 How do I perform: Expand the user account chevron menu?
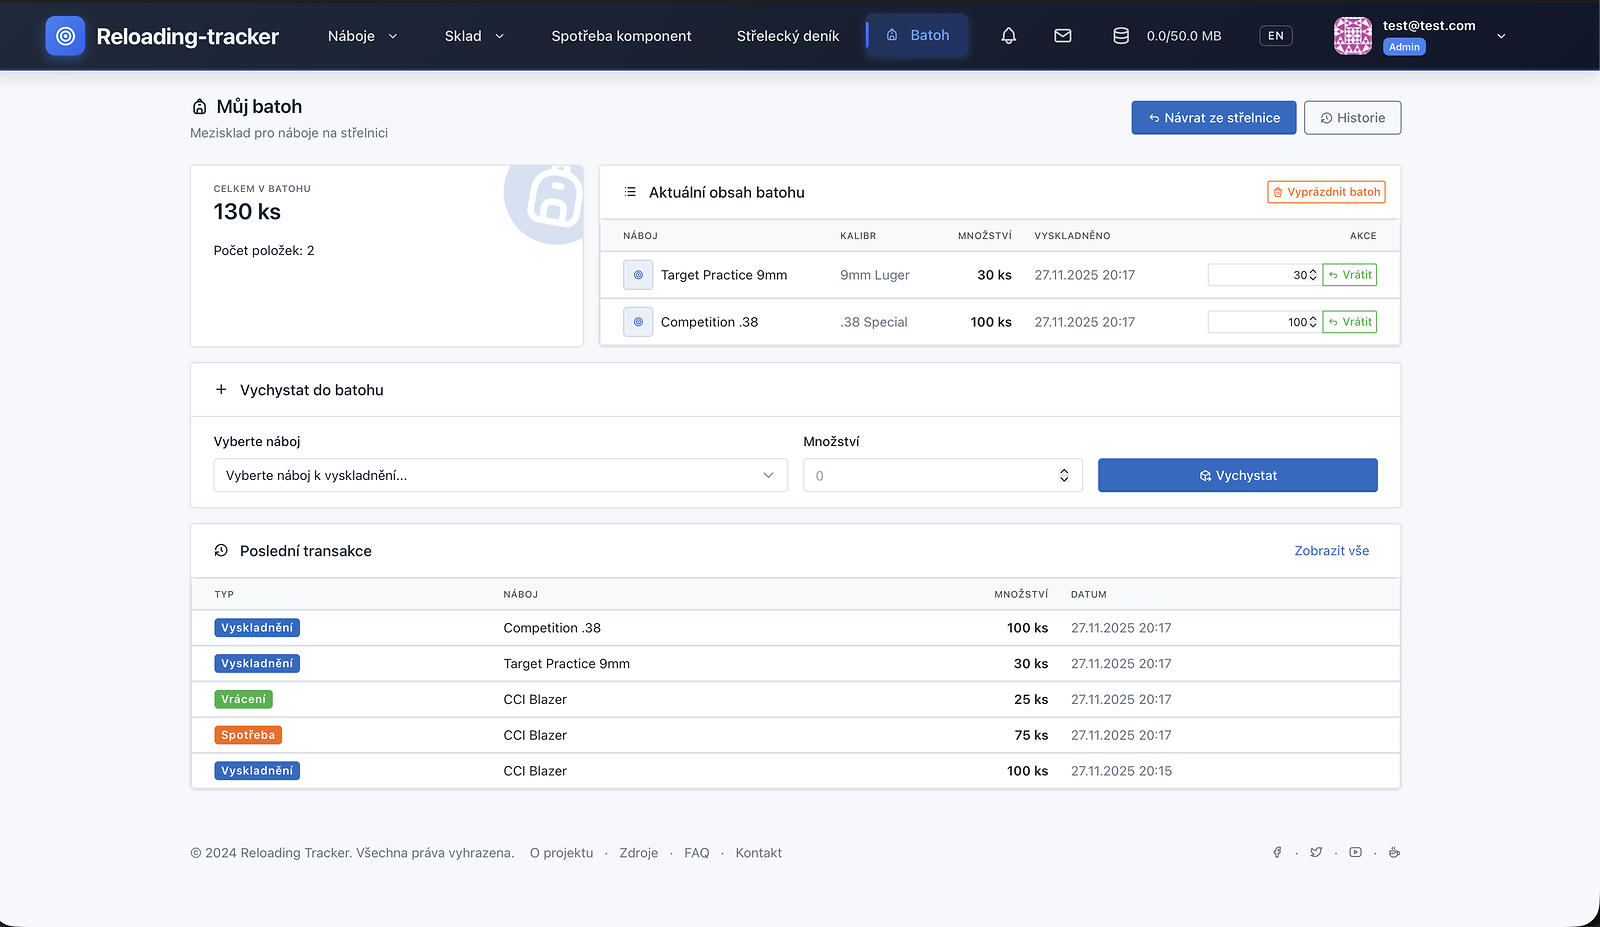coord(1501,36)
